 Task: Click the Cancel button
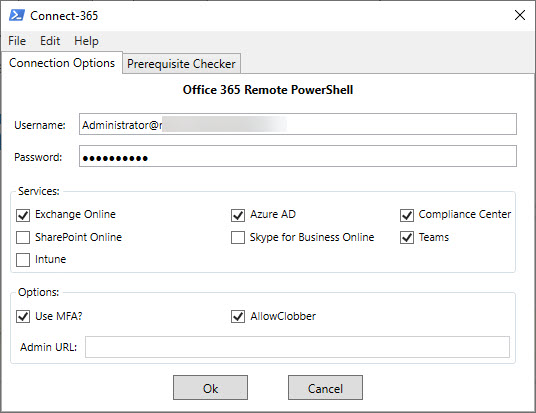(x=325, y=388)
